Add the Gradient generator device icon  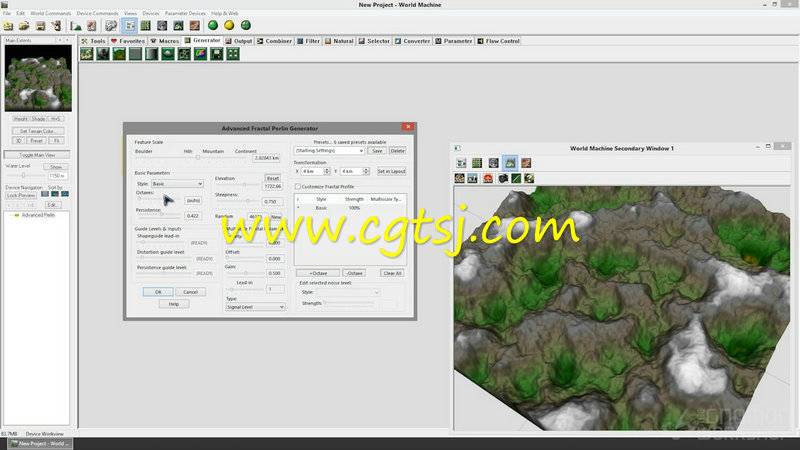pos(152,54)
